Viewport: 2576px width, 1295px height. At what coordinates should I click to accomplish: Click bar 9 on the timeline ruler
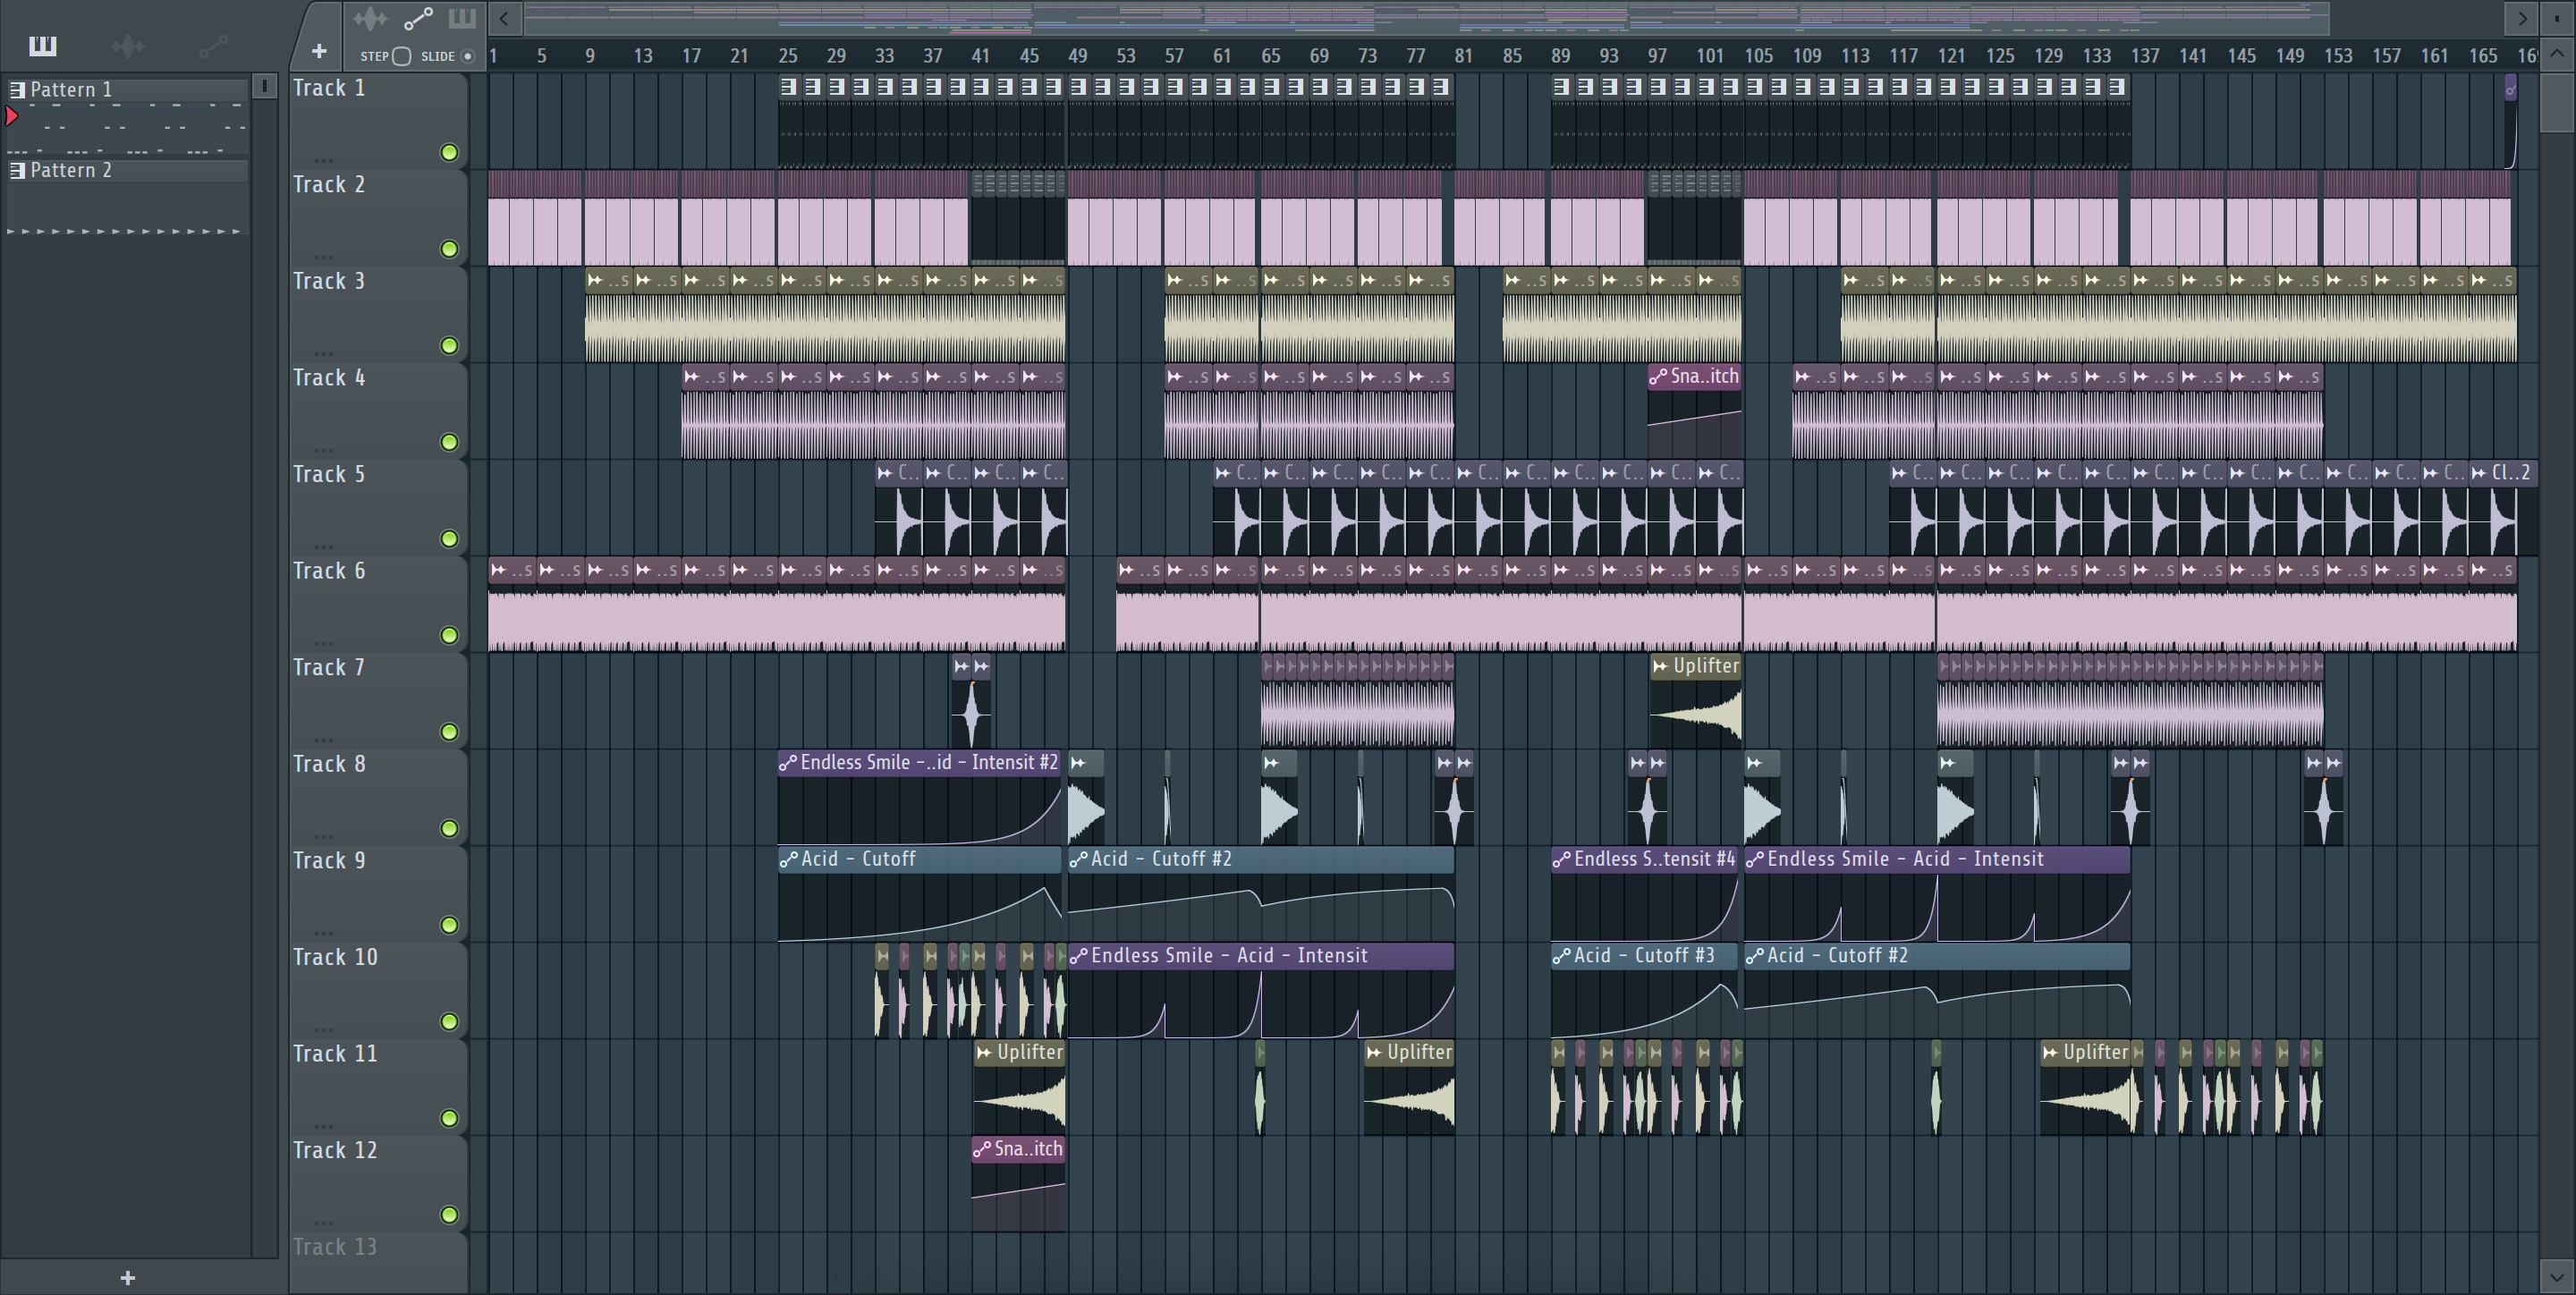point(589,56)
